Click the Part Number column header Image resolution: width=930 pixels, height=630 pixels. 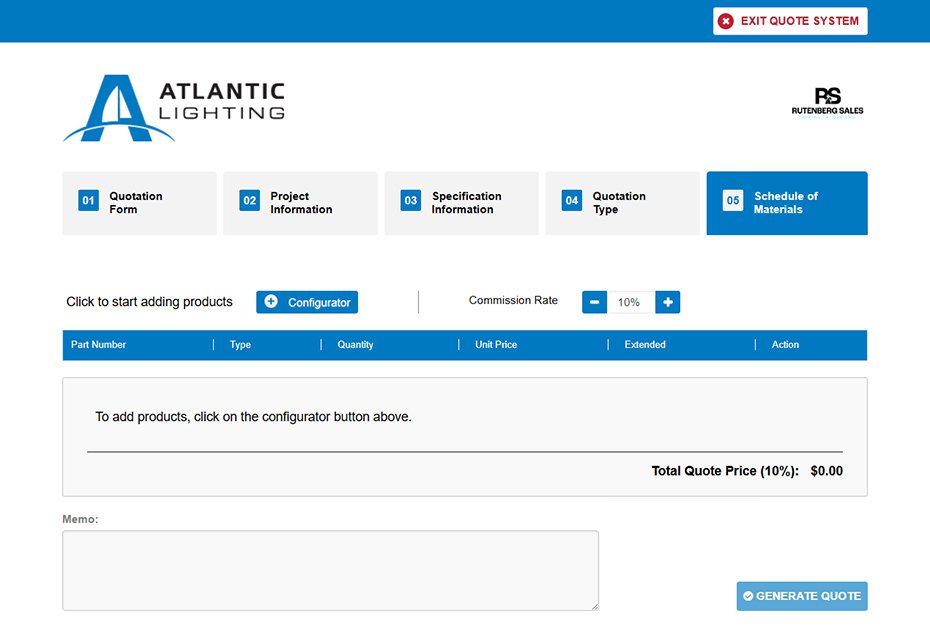99,345
